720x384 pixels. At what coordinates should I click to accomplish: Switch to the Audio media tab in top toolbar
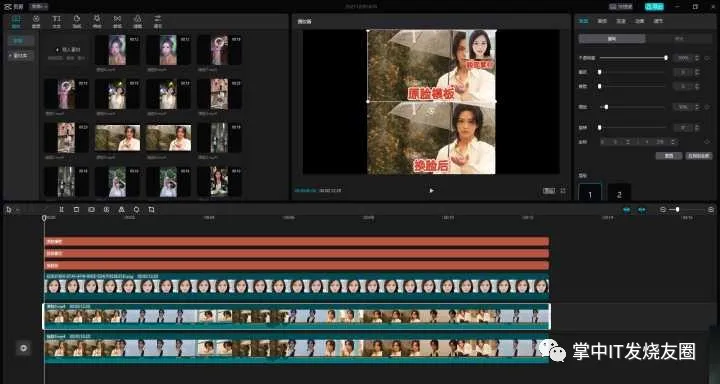[x=36, y=21]
